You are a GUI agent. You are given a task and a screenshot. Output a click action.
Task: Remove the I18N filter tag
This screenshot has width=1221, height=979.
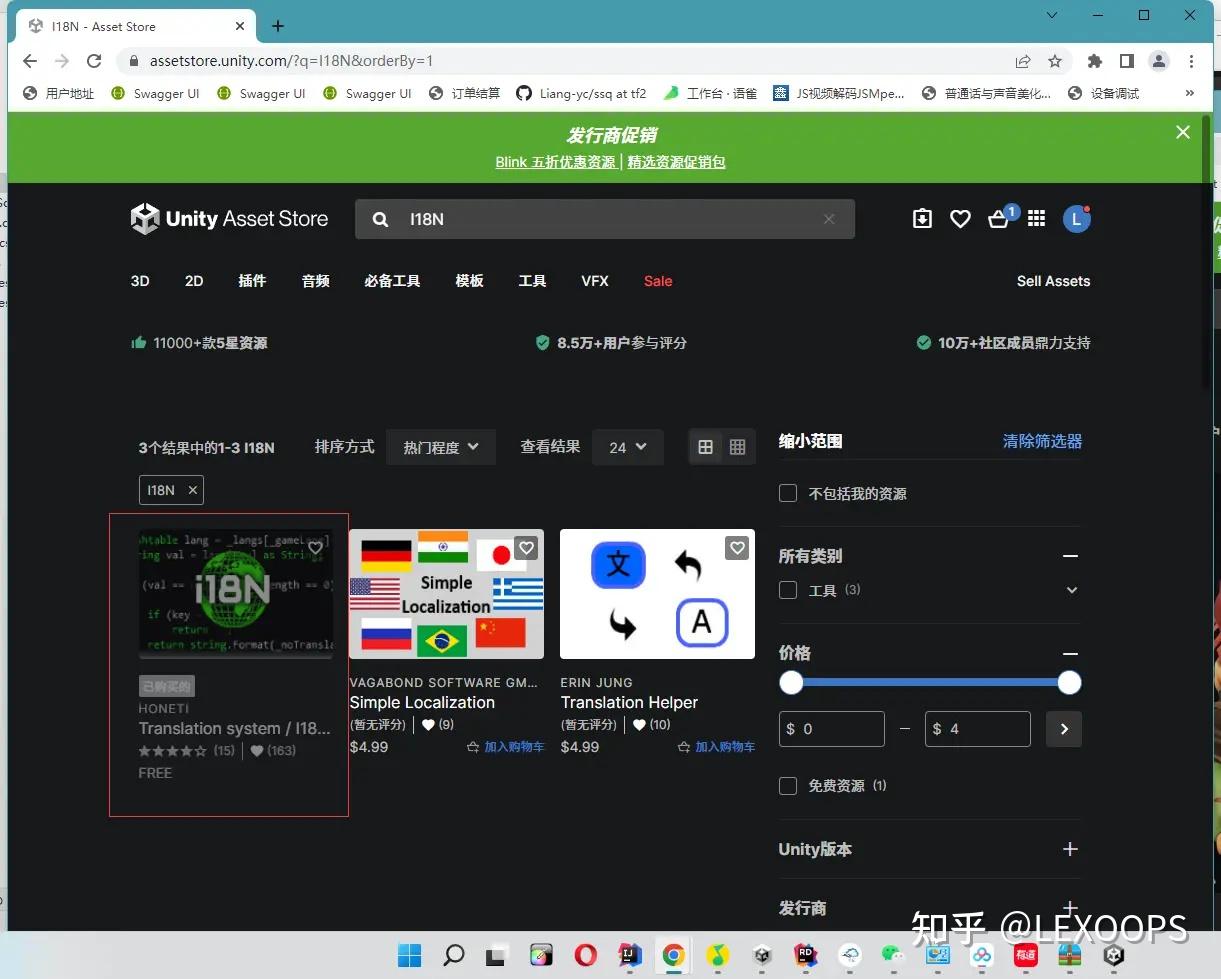click(x=194, y=490)
